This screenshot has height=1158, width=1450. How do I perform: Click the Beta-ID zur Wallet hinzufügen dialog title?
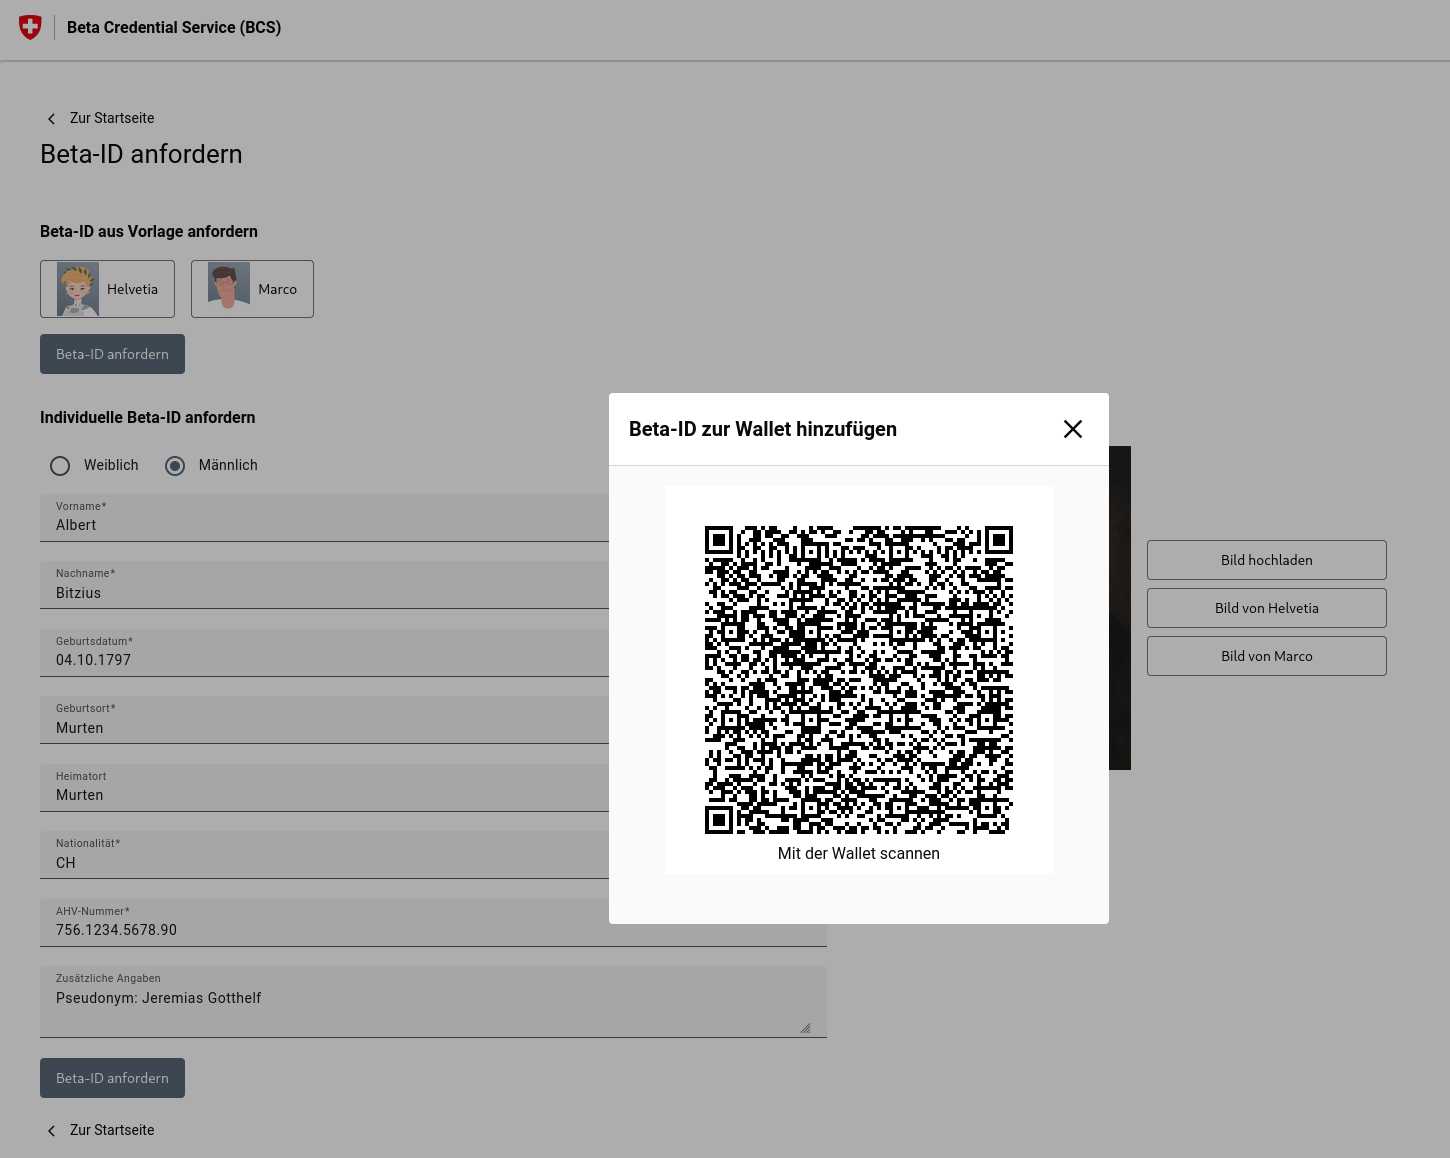point(763,429)
